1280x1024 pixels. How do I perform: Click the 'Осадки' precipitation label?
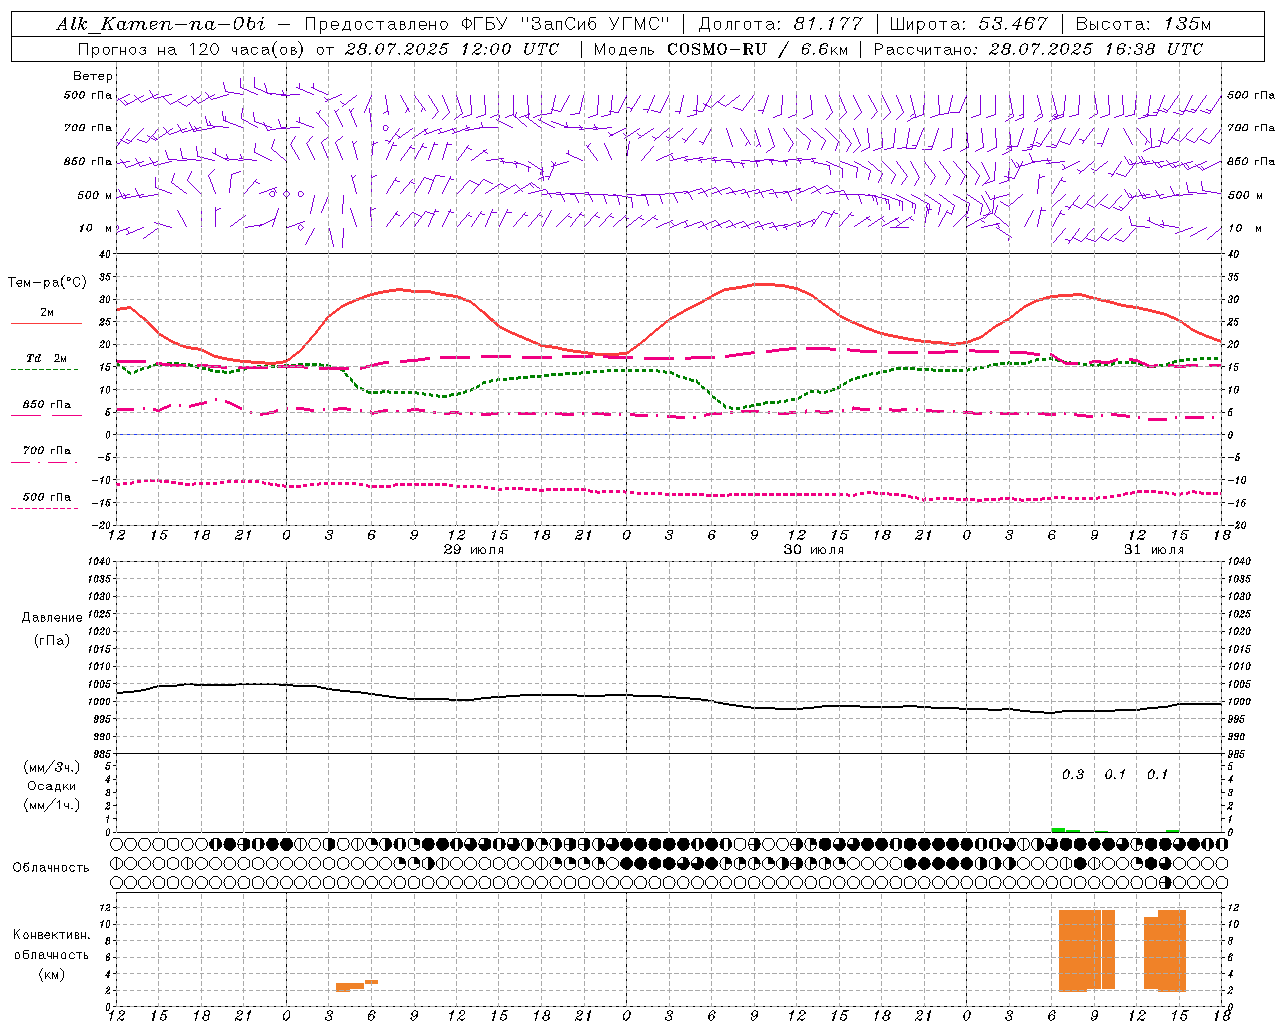click(x=51, y=786)
